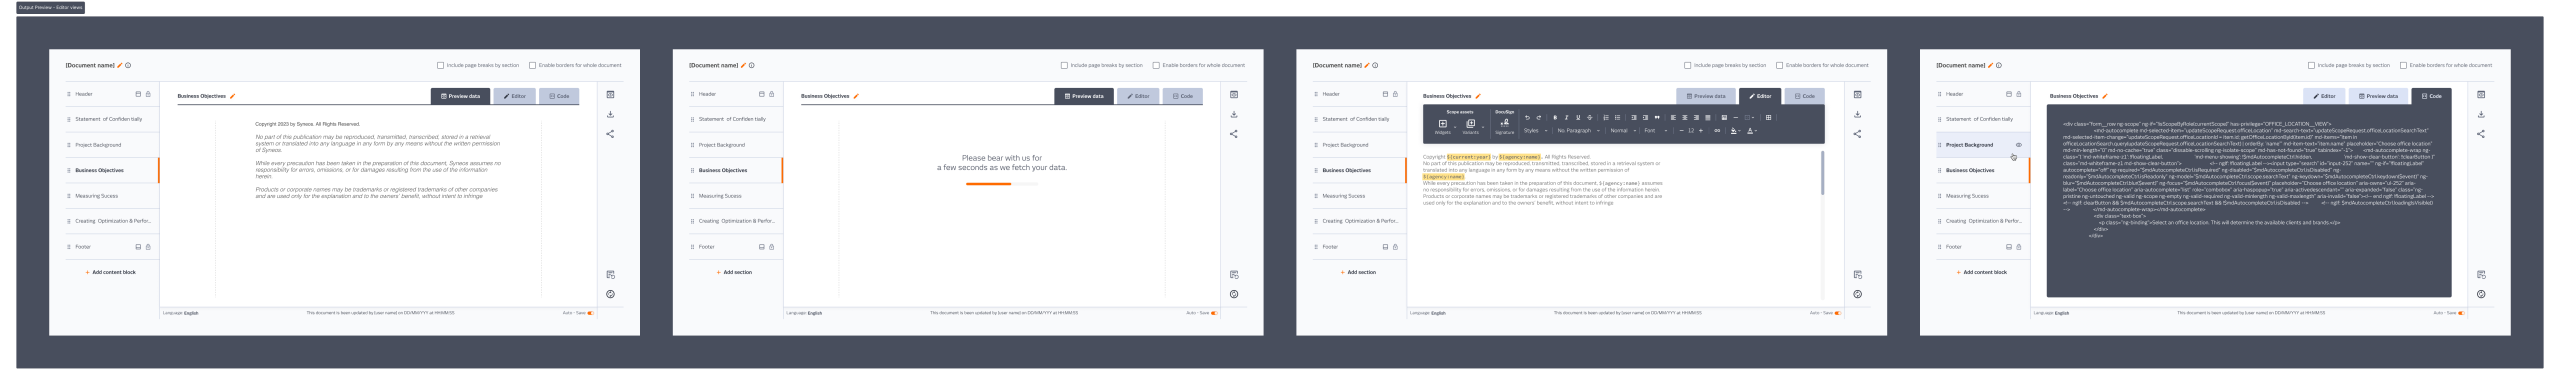Image resolution: width=2560 pixels, height=385 pixels.
Task: Click the download icon in Code view panel
Action: [x=2481, y=114]
